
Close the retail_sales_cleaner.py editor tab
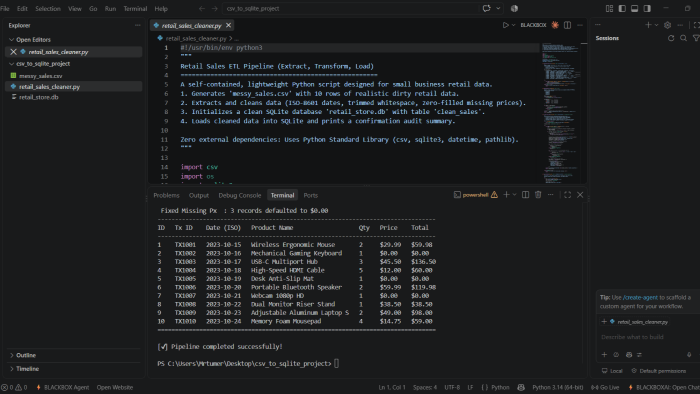229,25
